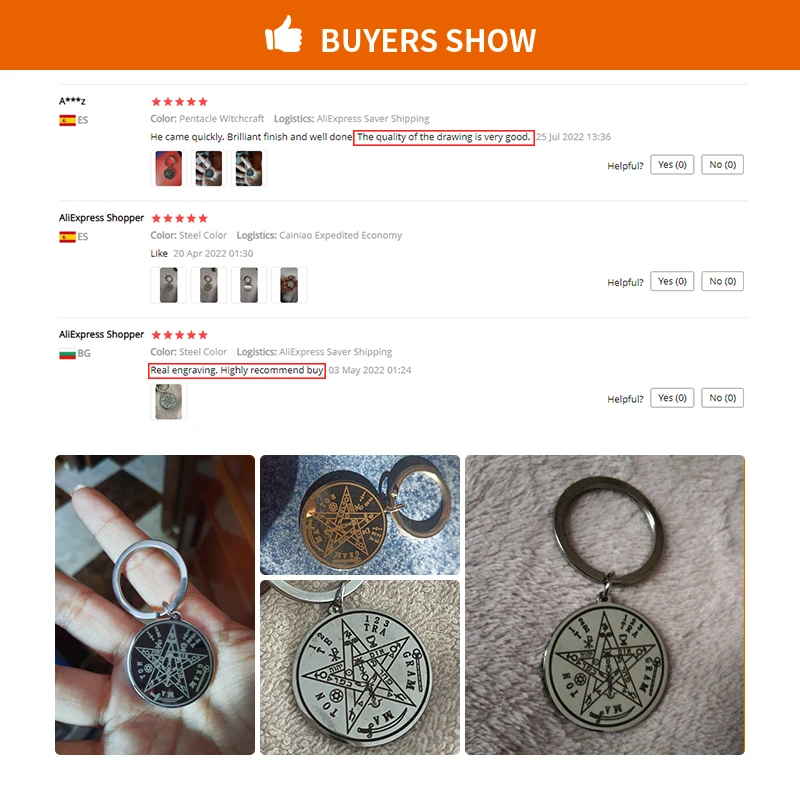Click Yes (0) for A***z's review
Viewport: 800px width, 800px height.
(672, 165)
